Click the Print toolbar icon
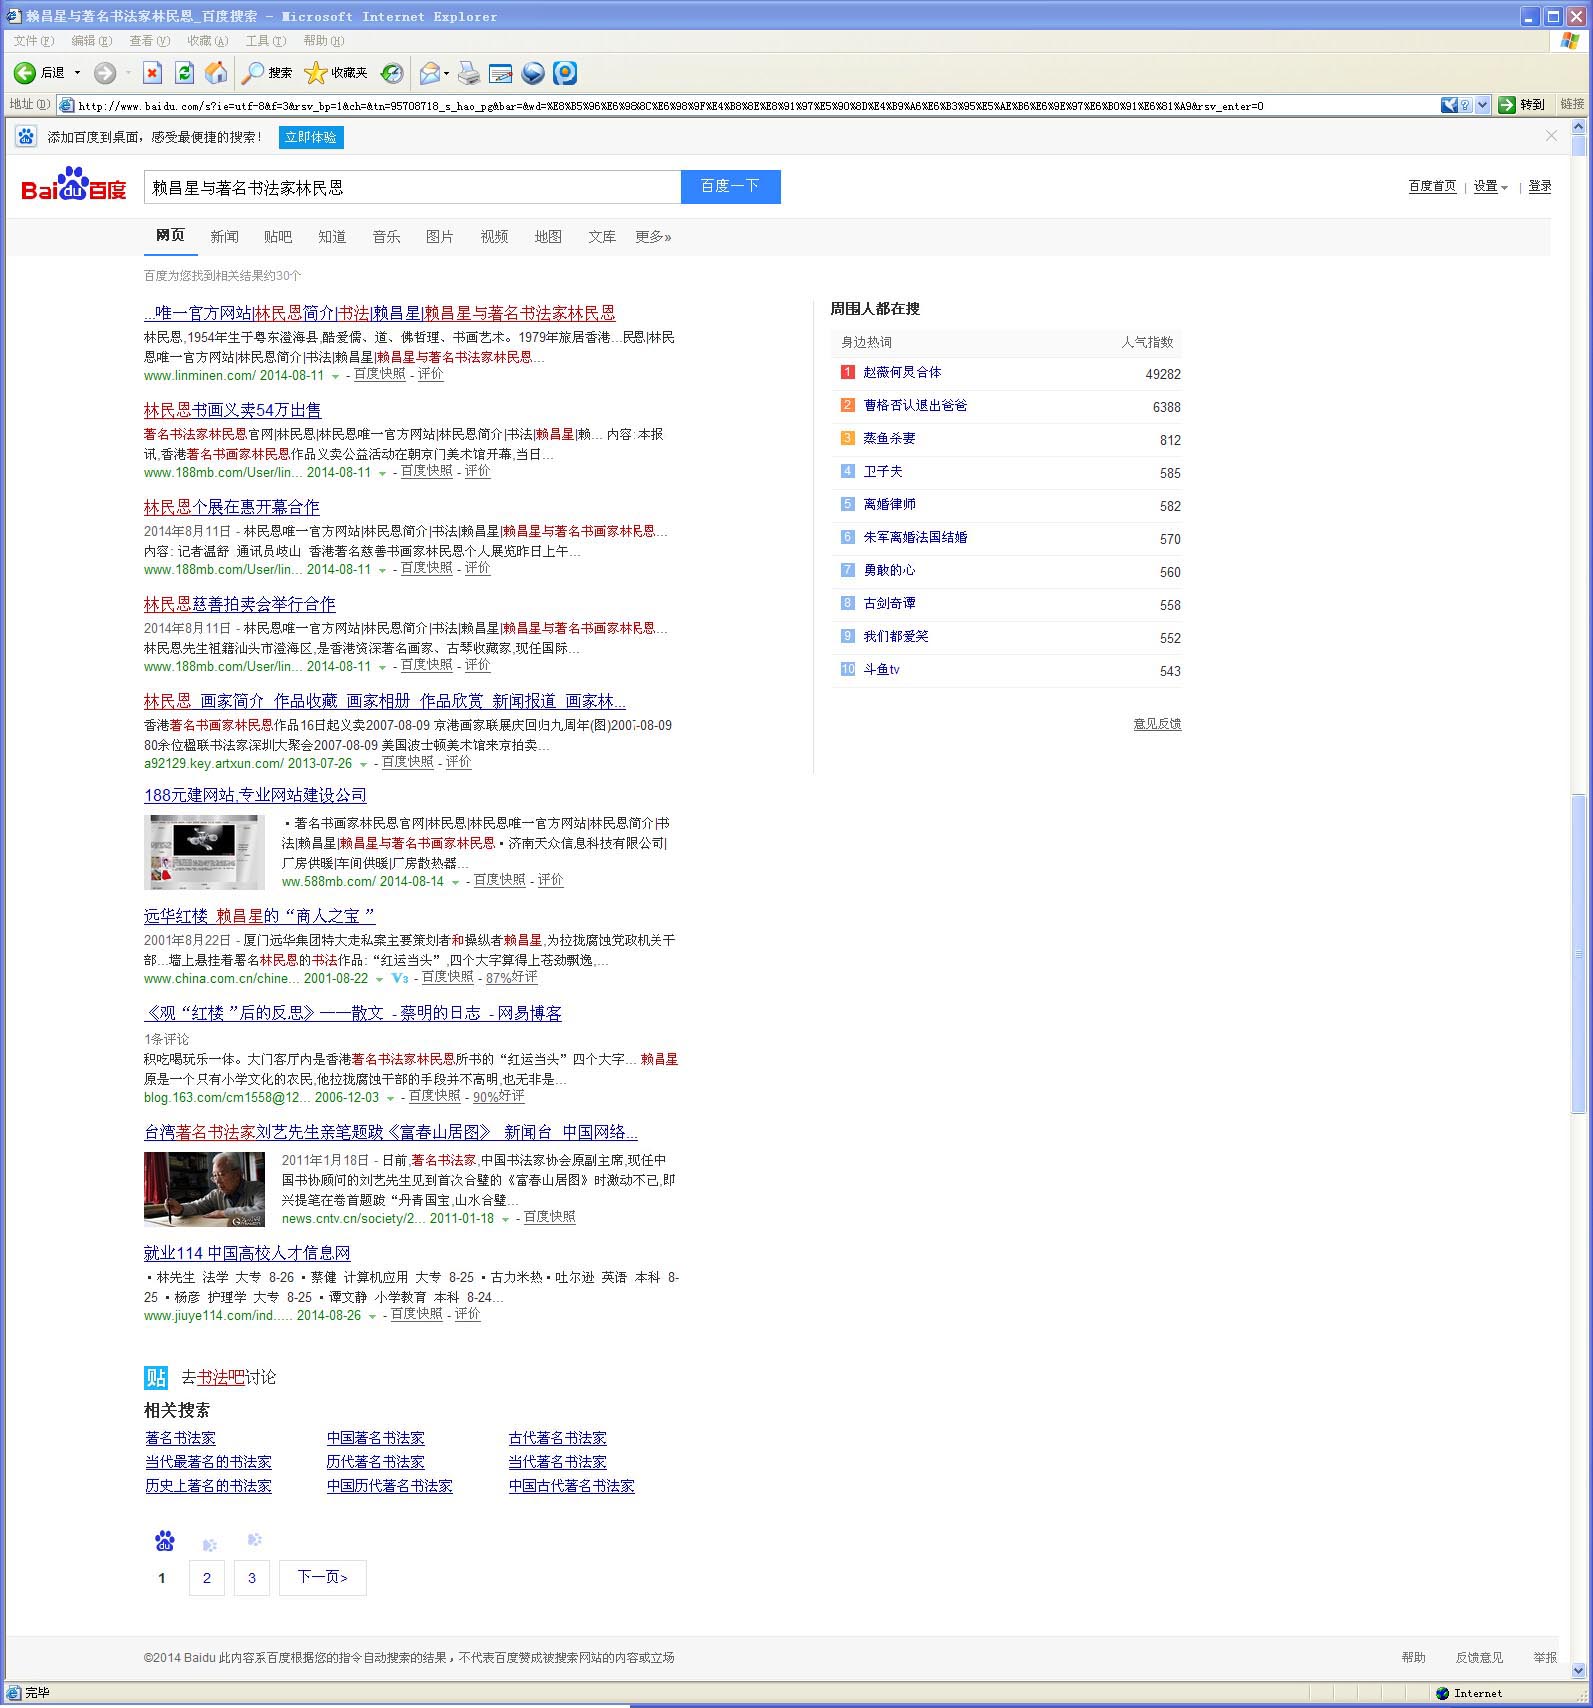This screenshot has height=1708, width=1593. [468, 73]
